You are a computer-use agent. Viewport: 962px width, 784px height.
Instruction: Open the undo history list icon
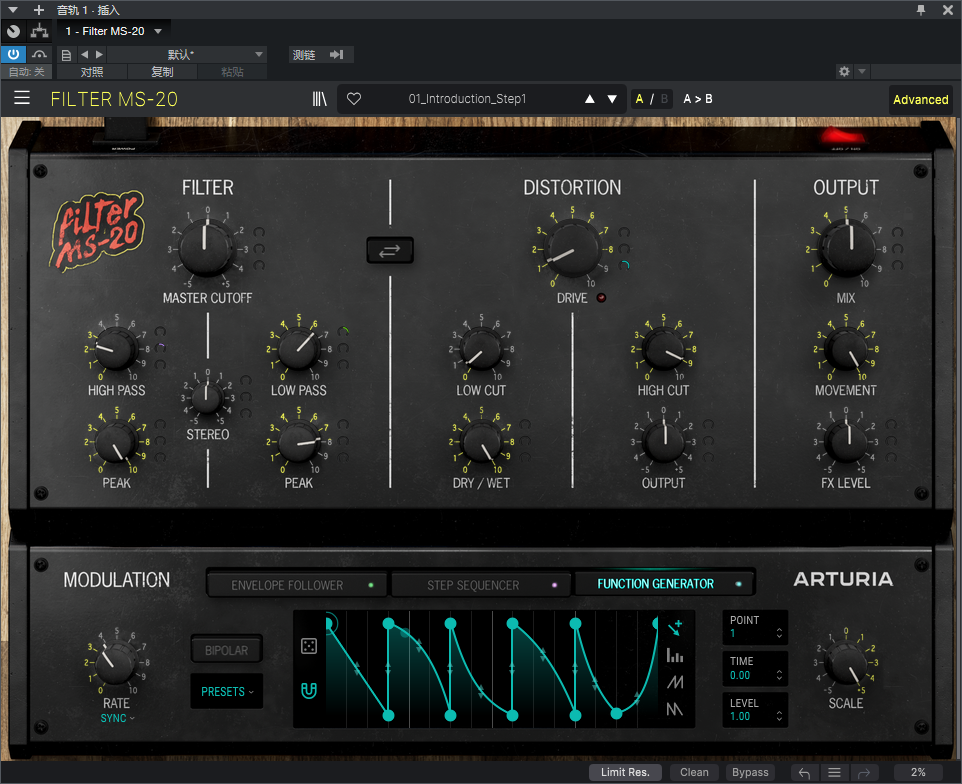coord(834,773)
